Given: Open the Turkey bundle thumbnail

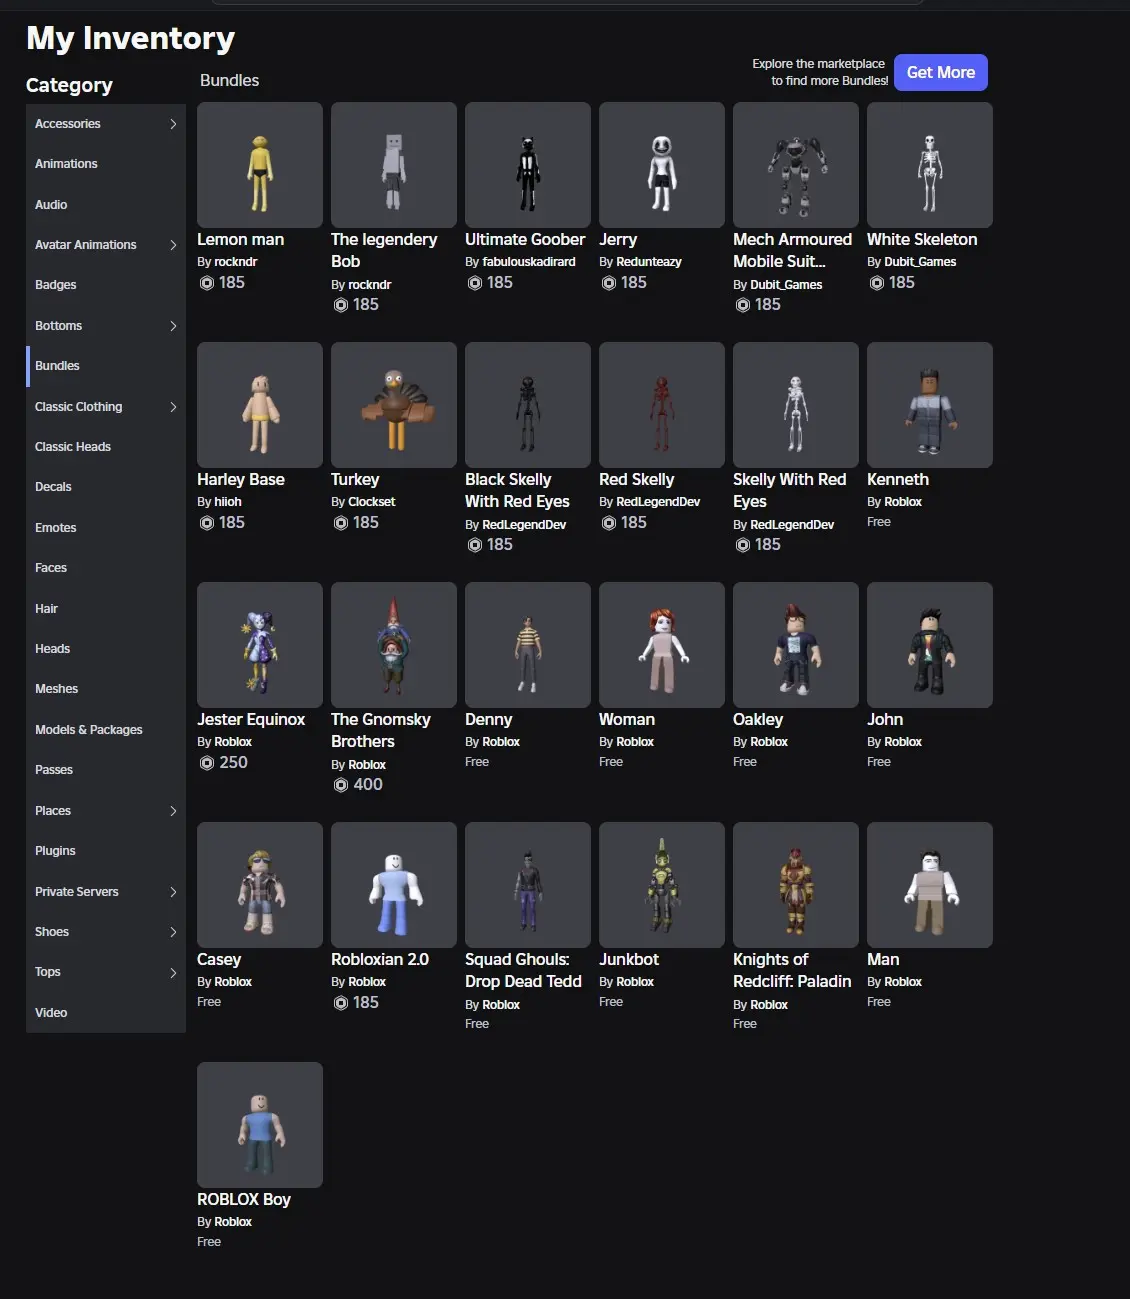Looking at the screenshot, I should pyautogui.click(x=394, y=405).
